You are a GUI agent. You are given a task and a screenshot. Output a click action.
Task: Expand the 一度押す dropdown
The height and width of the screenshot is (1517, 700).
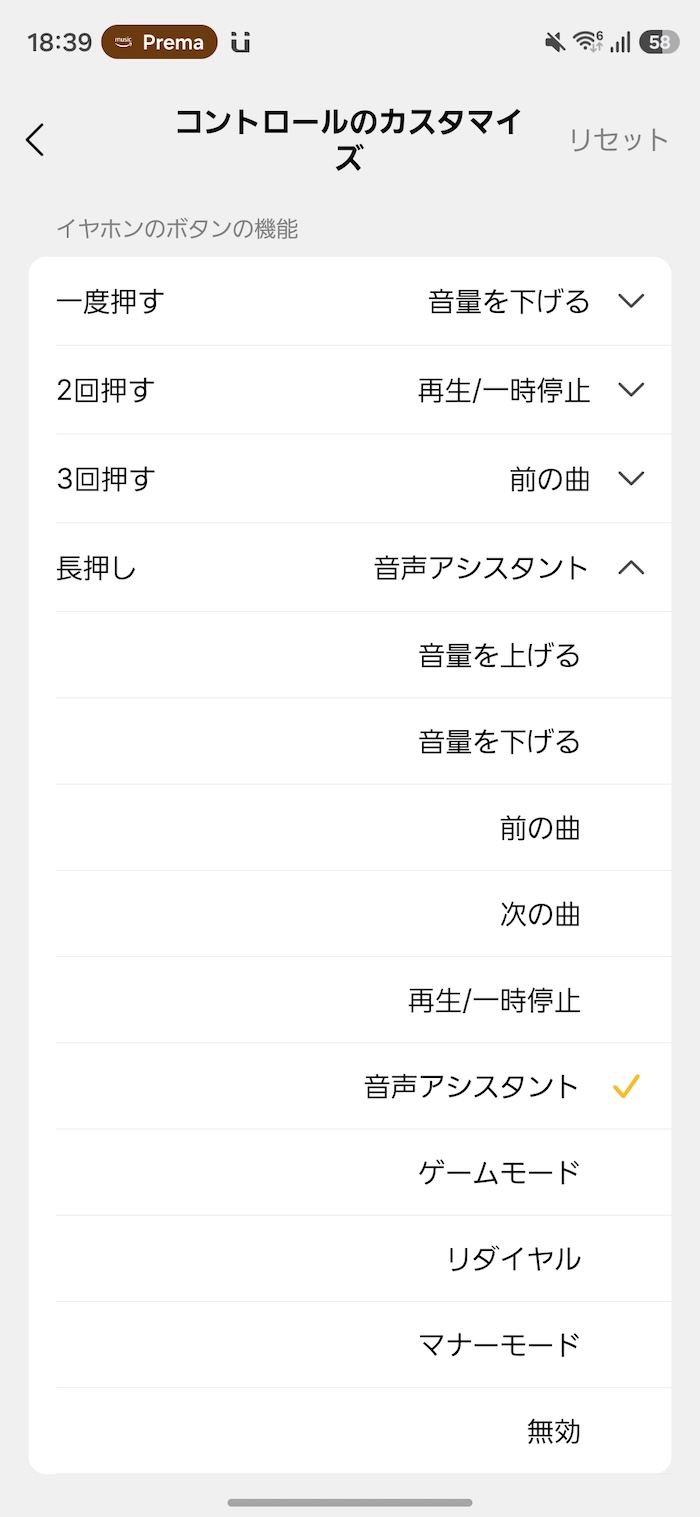(x=631, y=301)
